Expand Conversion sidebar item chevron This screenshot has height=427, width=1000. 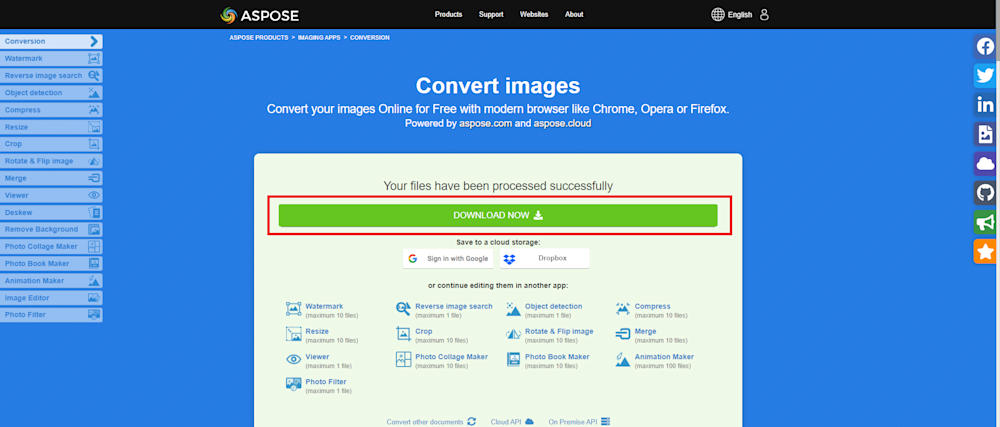[94, 41]
